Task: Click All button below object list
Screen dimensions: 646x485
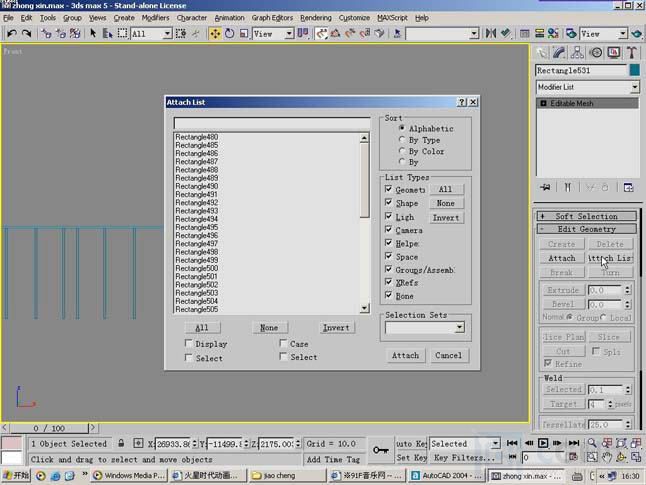Action: 201,328
